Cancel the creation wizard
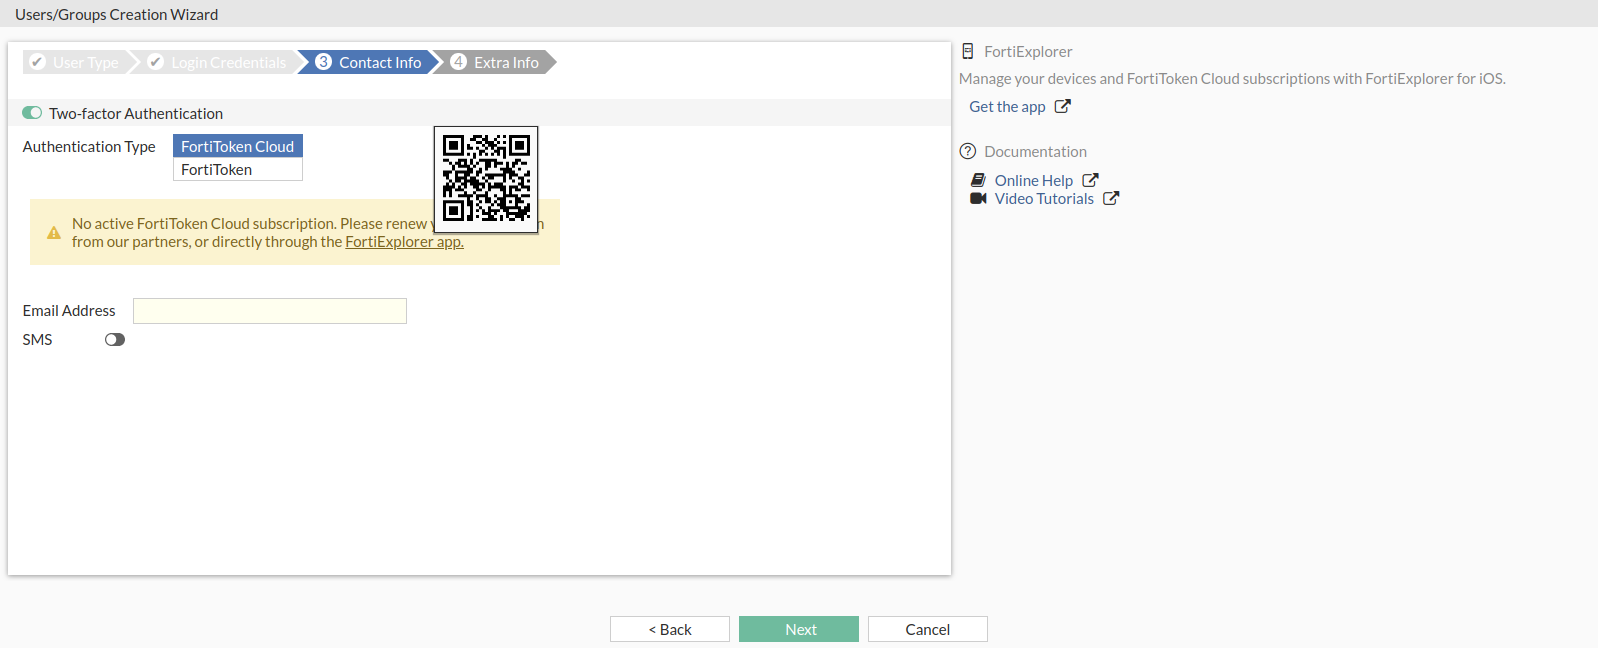This screenshot has width=1598, height=648. (928, 629)
